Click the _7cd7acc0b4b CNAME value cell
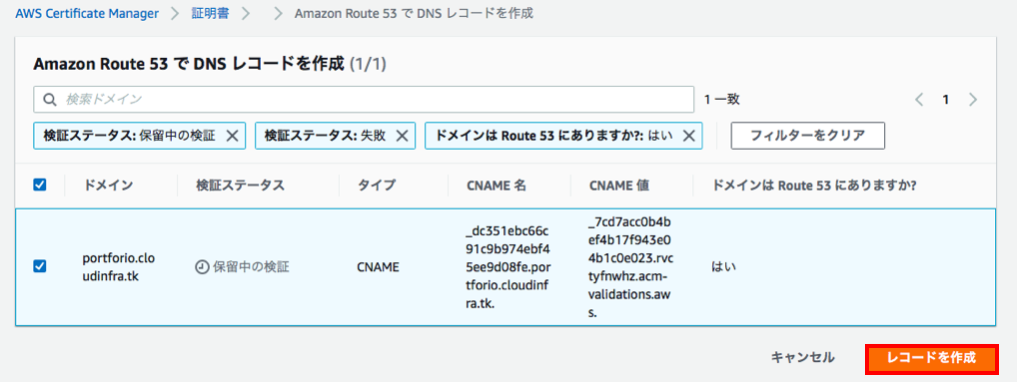Image resolution: width=1017 pixels, height=382 pixels. point(631,267)
